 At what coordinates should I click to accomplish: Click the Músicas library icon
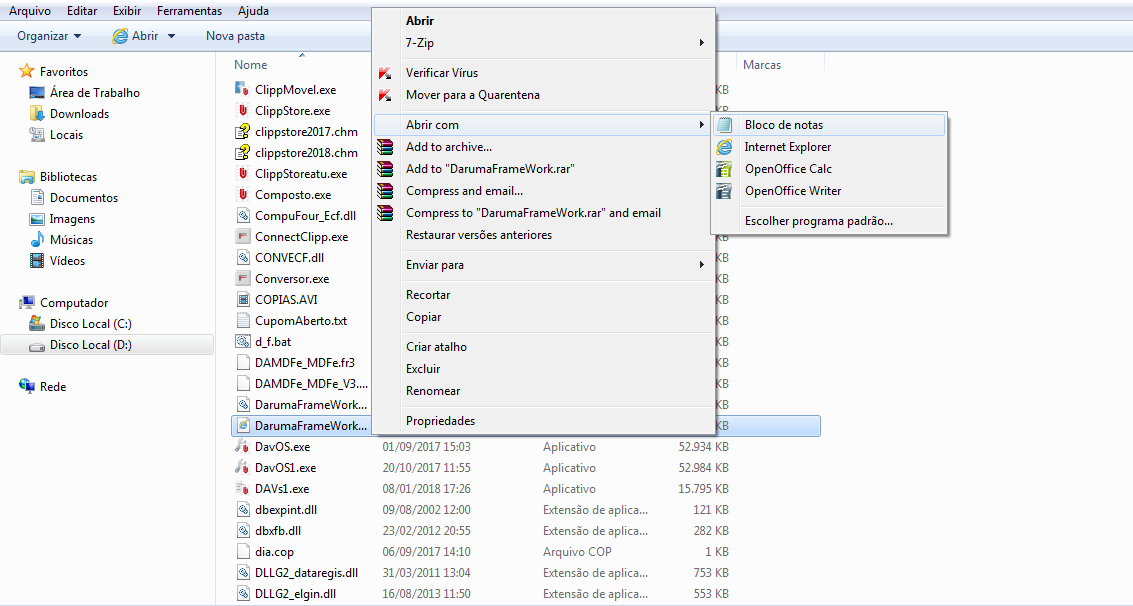tap(37, 240)
